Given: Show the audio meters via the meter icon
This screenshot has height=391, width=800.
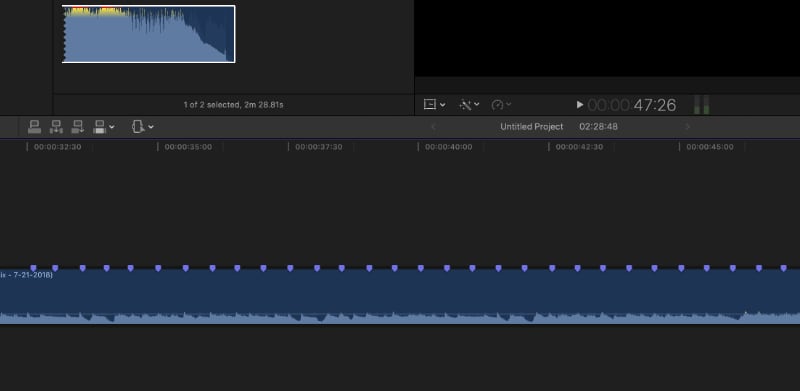Looking at the screenshot, I should coord(702,105).
